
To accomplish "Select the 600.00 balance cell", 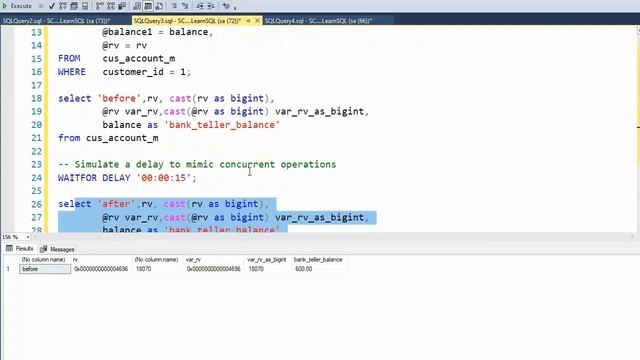I will pyautogui.click(x=319, y=269).
